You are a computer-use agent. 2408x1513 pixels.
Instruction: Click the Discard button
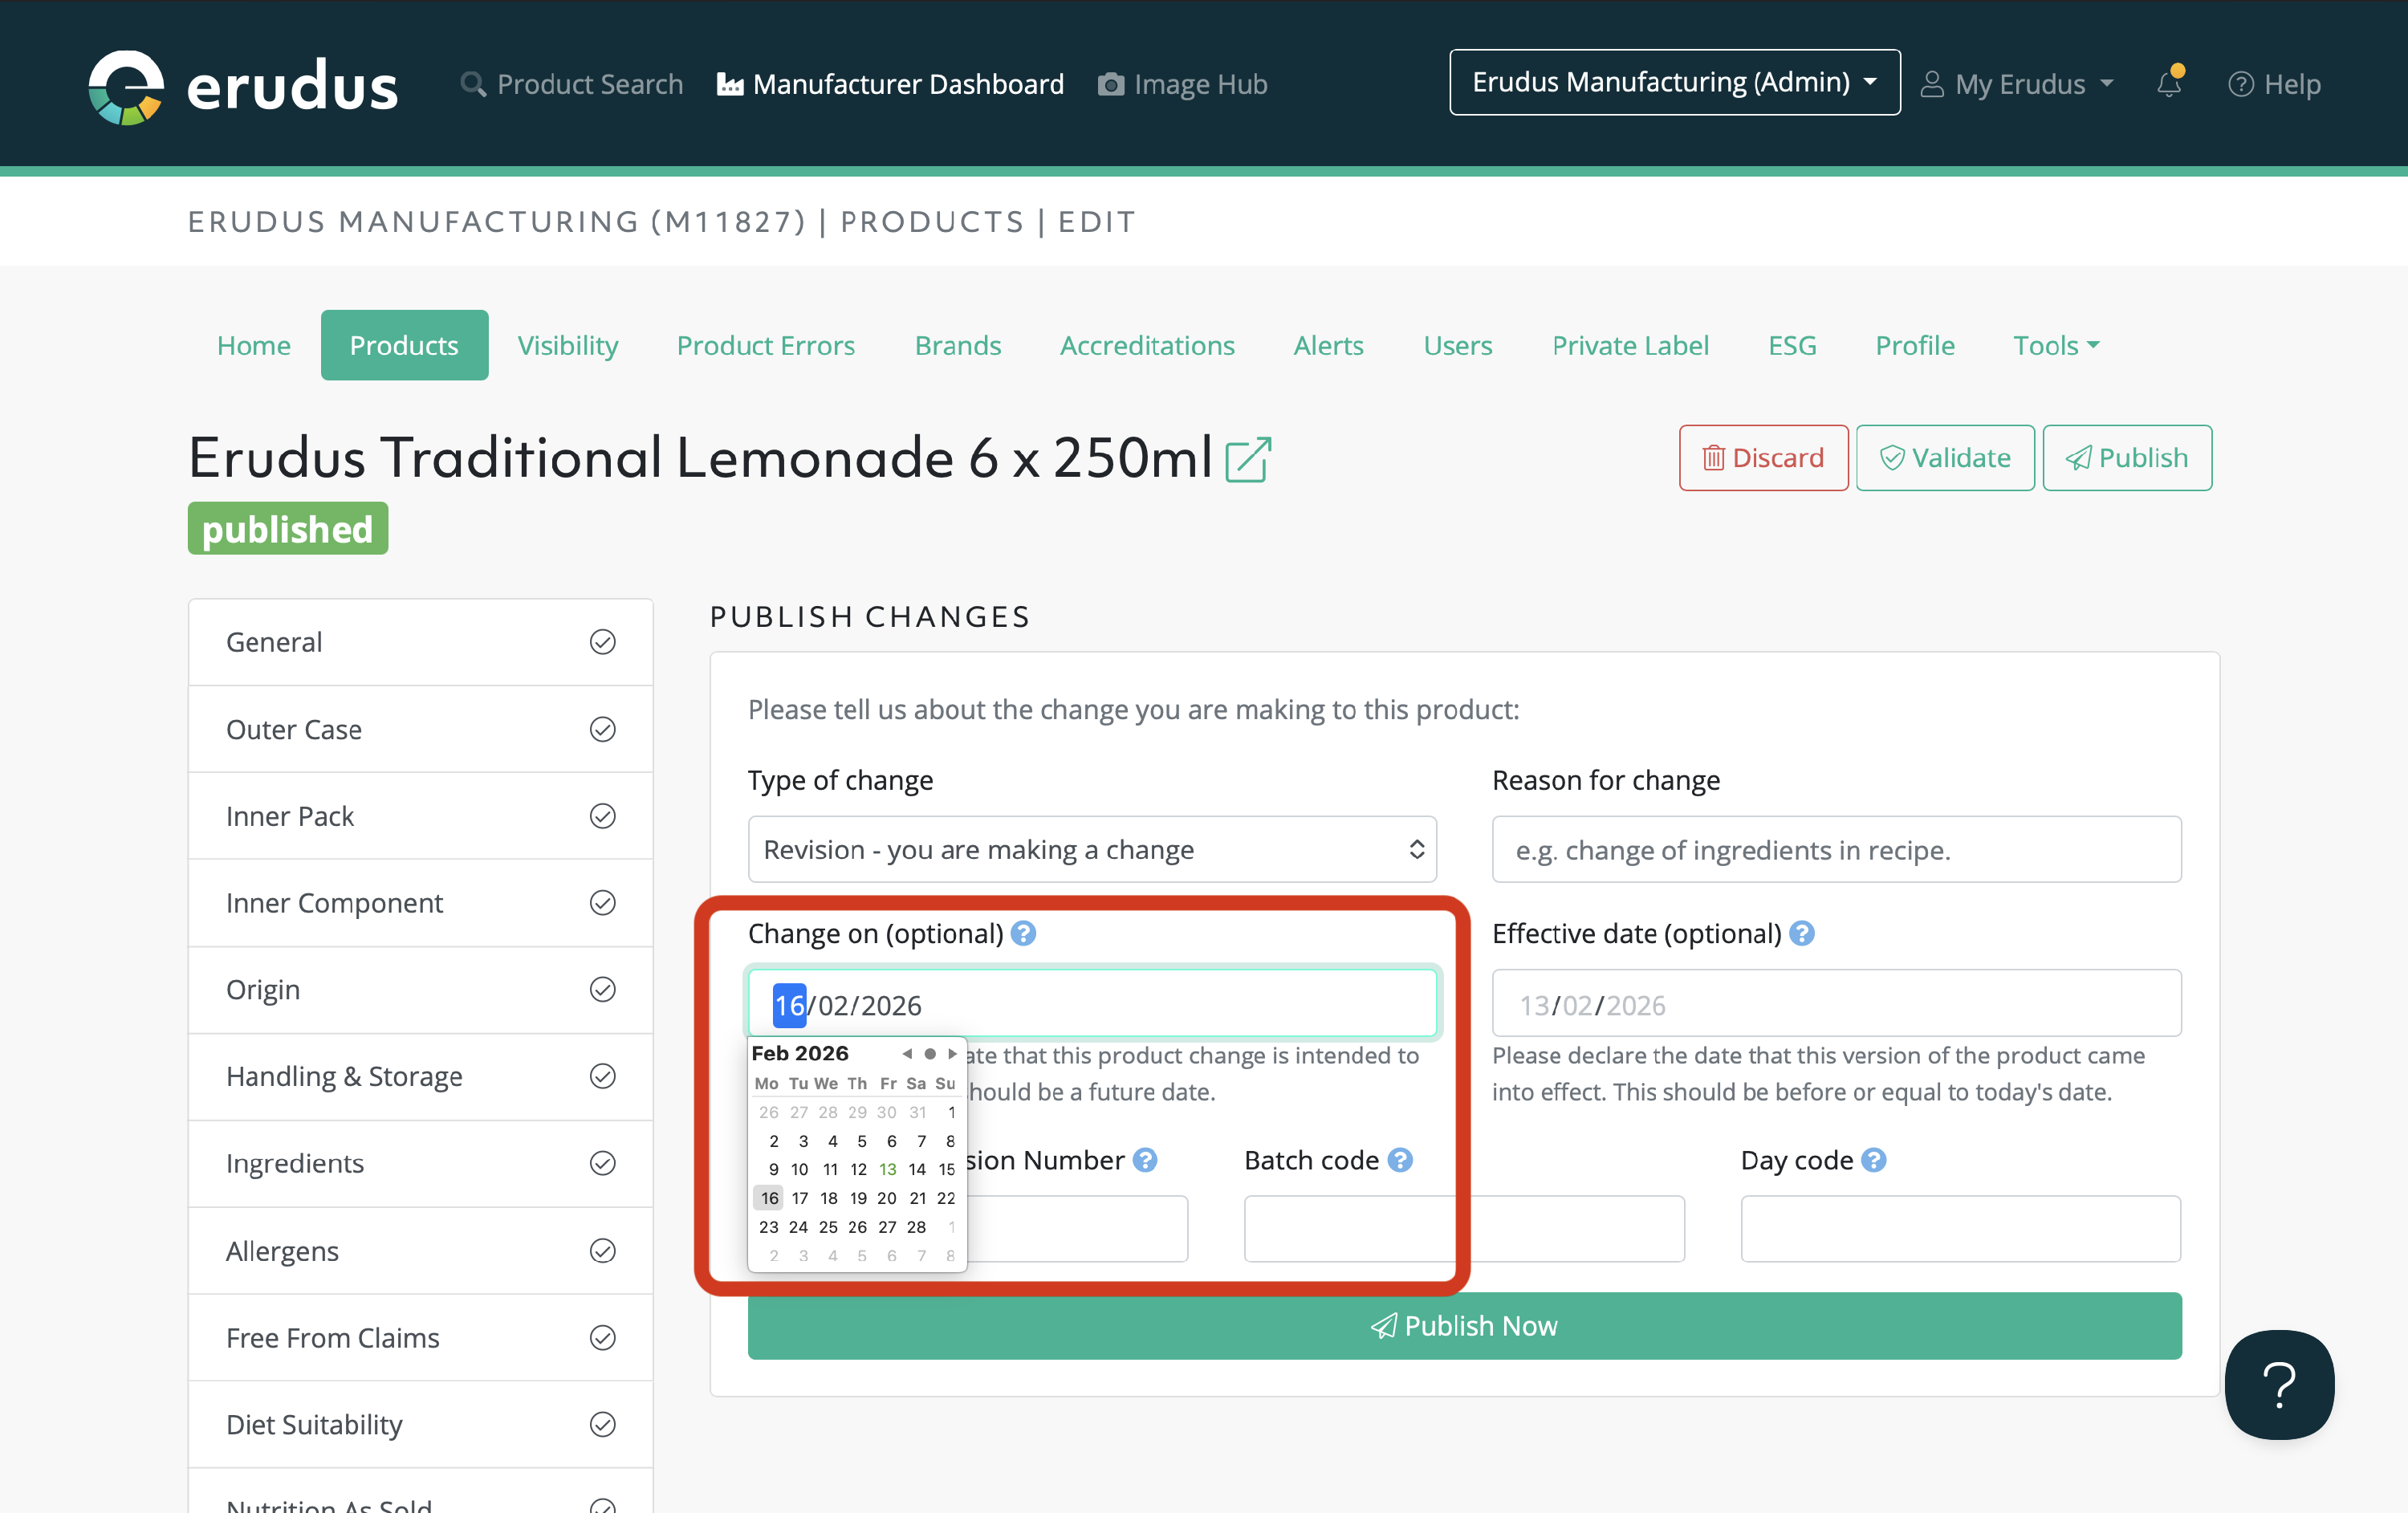tap(1763, 458)
